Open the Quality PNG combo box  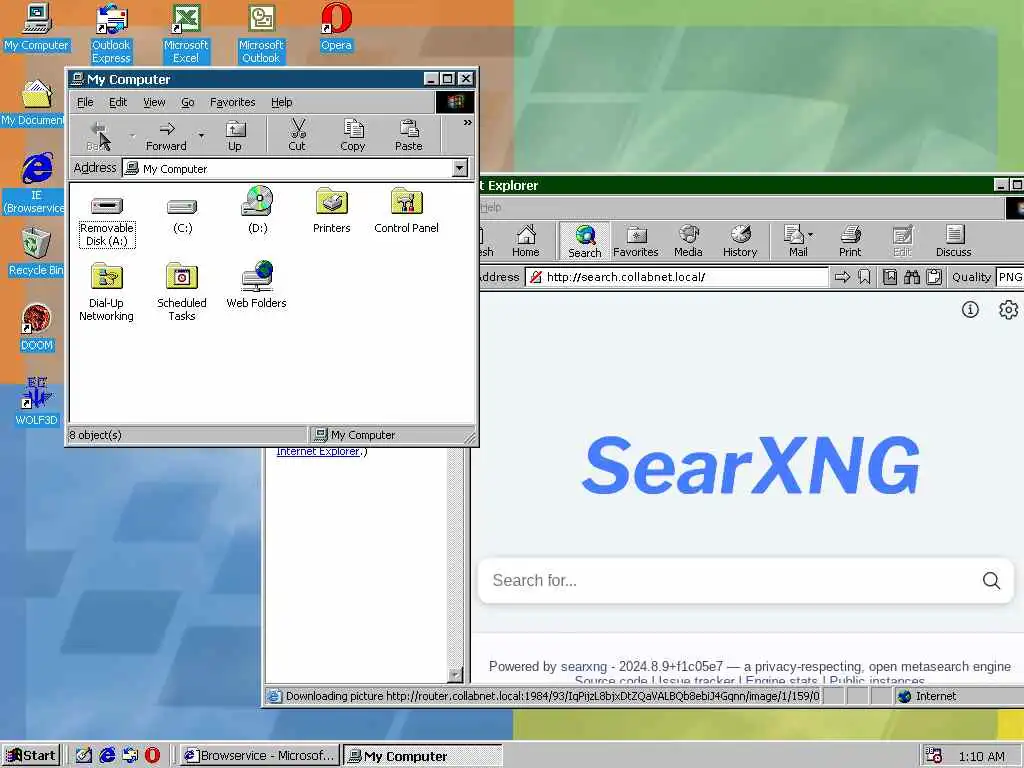click(x=1010, y=277)
